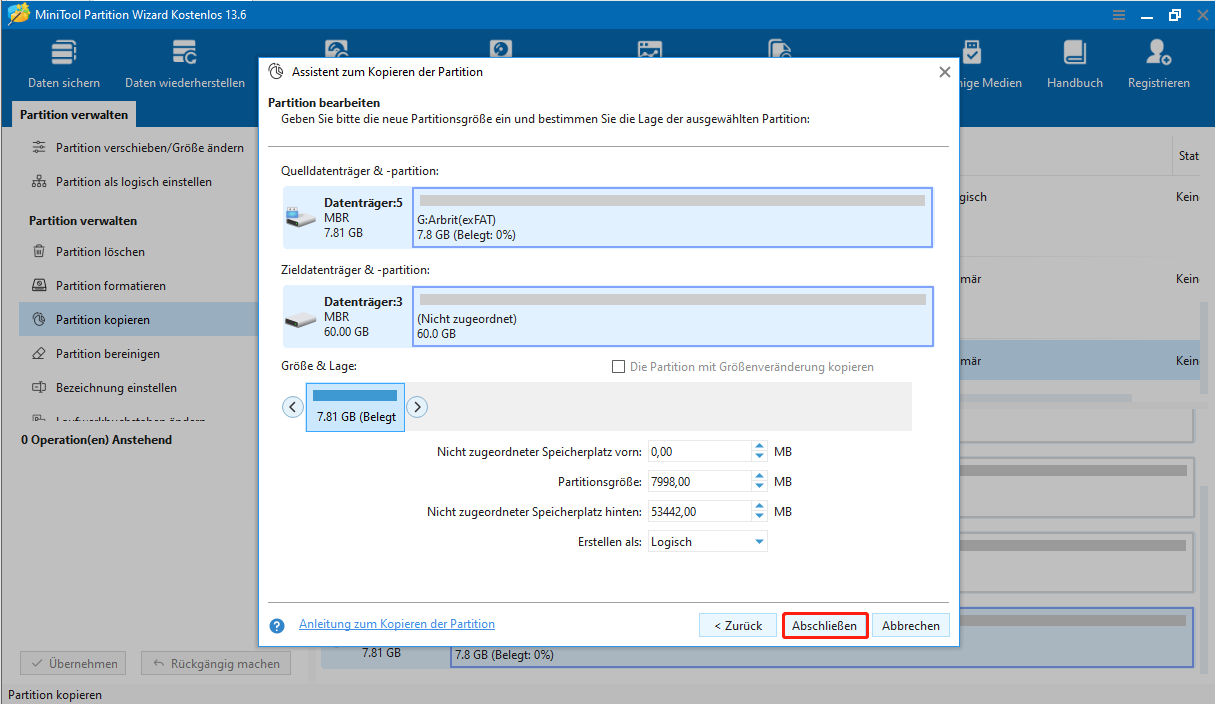Click 'Rückgängig machen' button
Viewport: 1215px width, 704px height.
[216, 663]
